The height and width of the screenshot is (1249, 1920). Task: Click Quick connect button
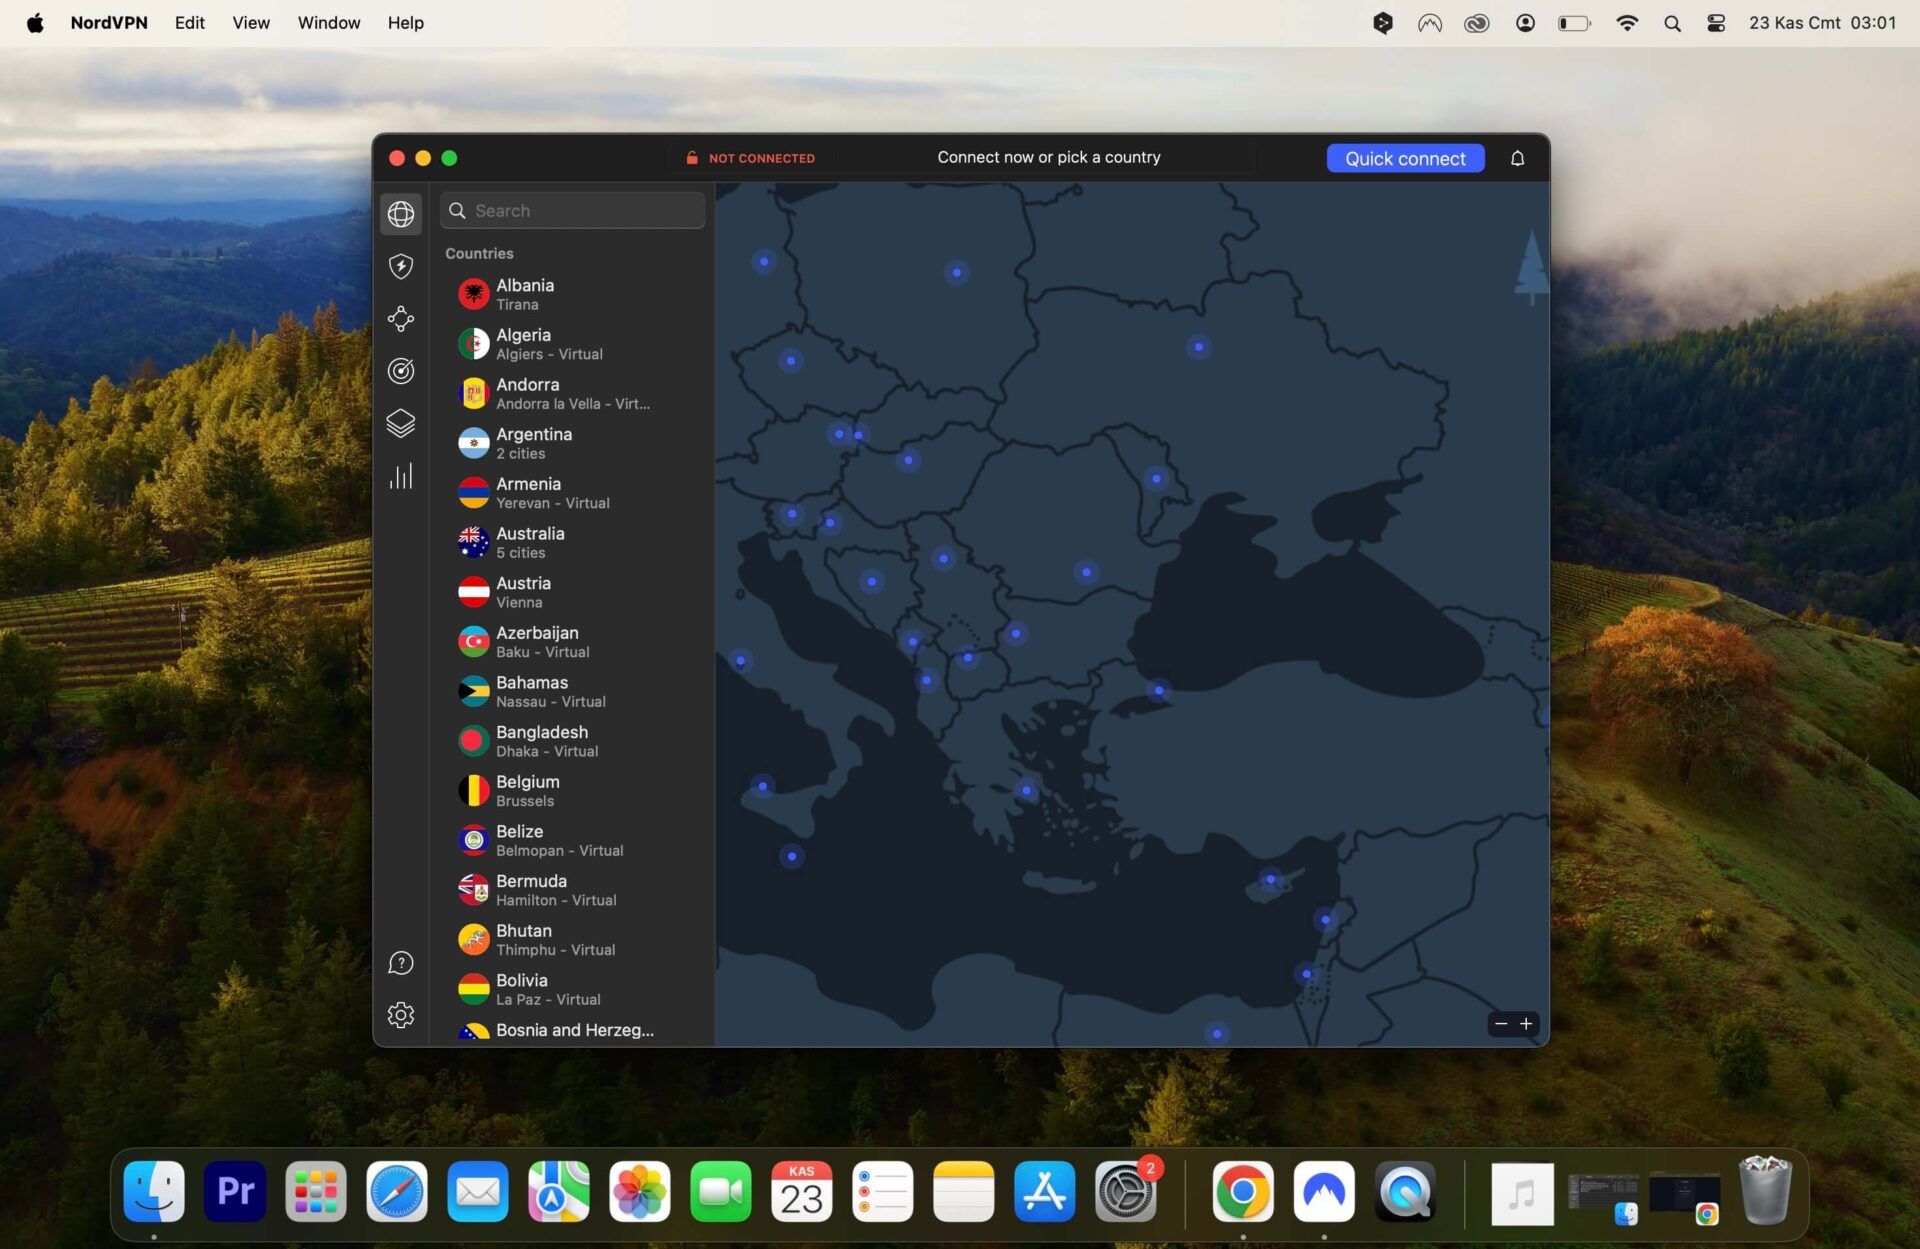1405,158
